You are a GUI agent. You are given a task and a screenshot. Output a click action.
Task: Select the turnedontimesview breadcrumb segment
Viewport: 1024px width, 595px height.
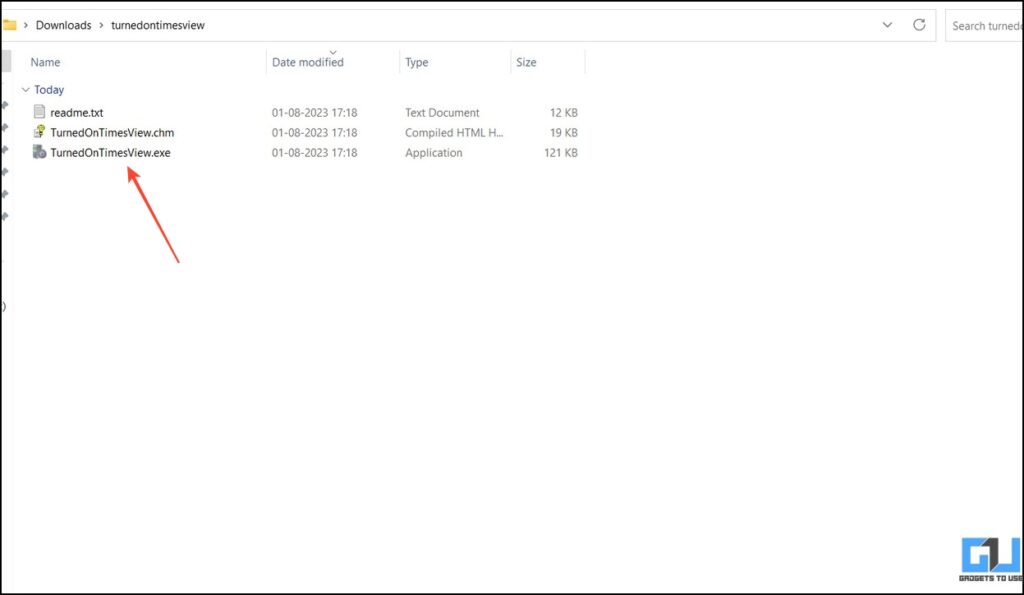point(157,24)
